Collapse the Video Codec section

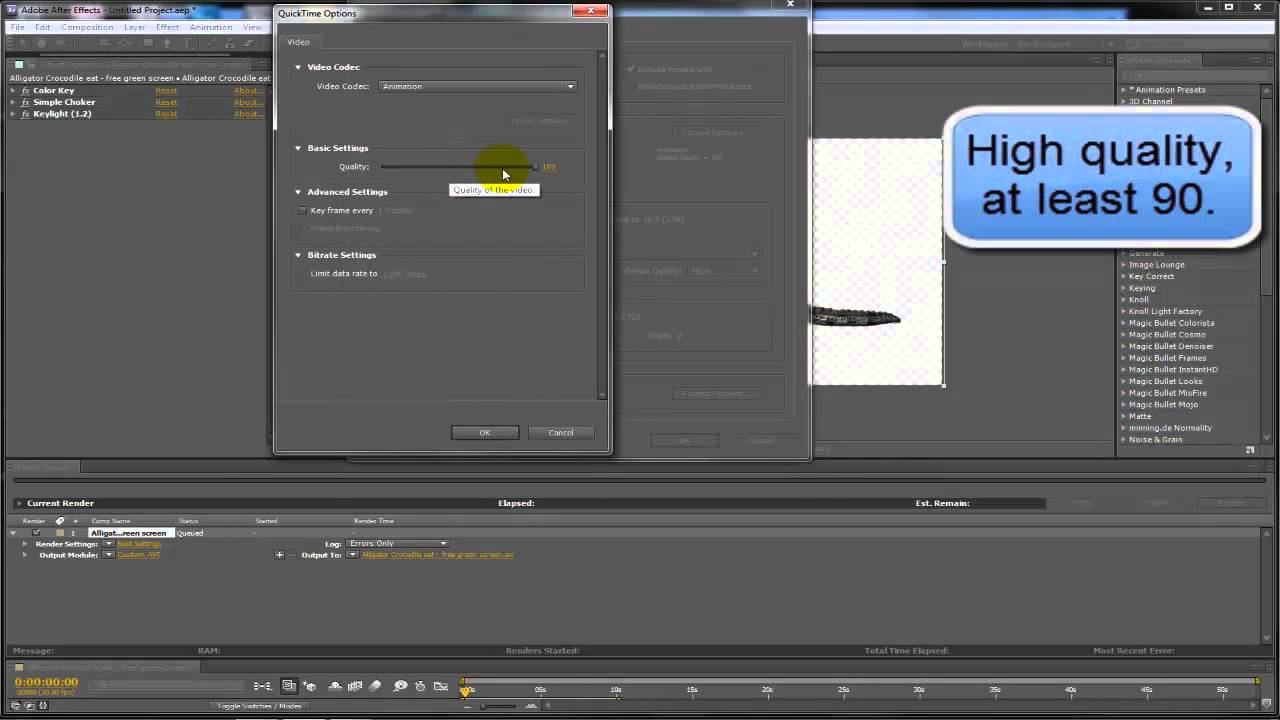coord(298,67)
